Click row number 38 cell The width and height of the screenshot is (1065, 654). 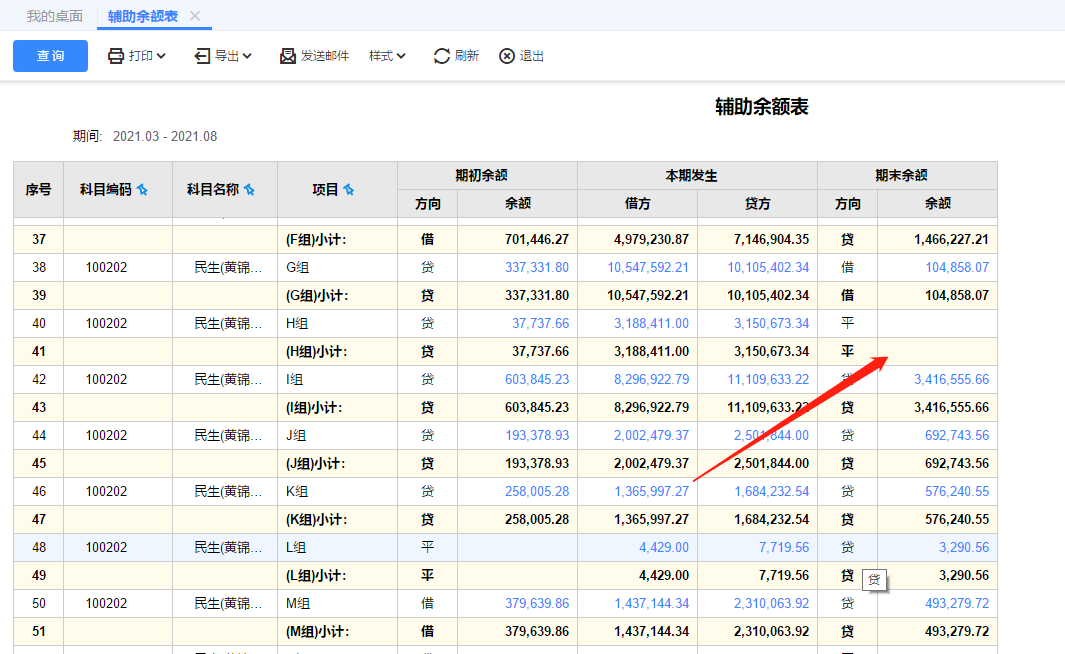coord(39,268)
